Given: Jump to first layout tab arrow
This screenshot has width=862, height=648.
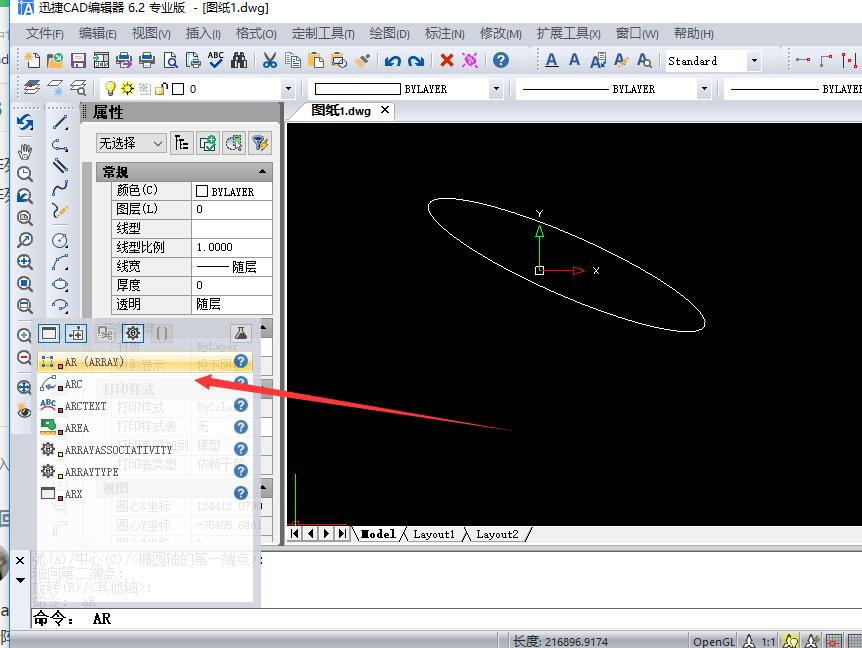Looking at the screenshot, I should pos(295,533).
